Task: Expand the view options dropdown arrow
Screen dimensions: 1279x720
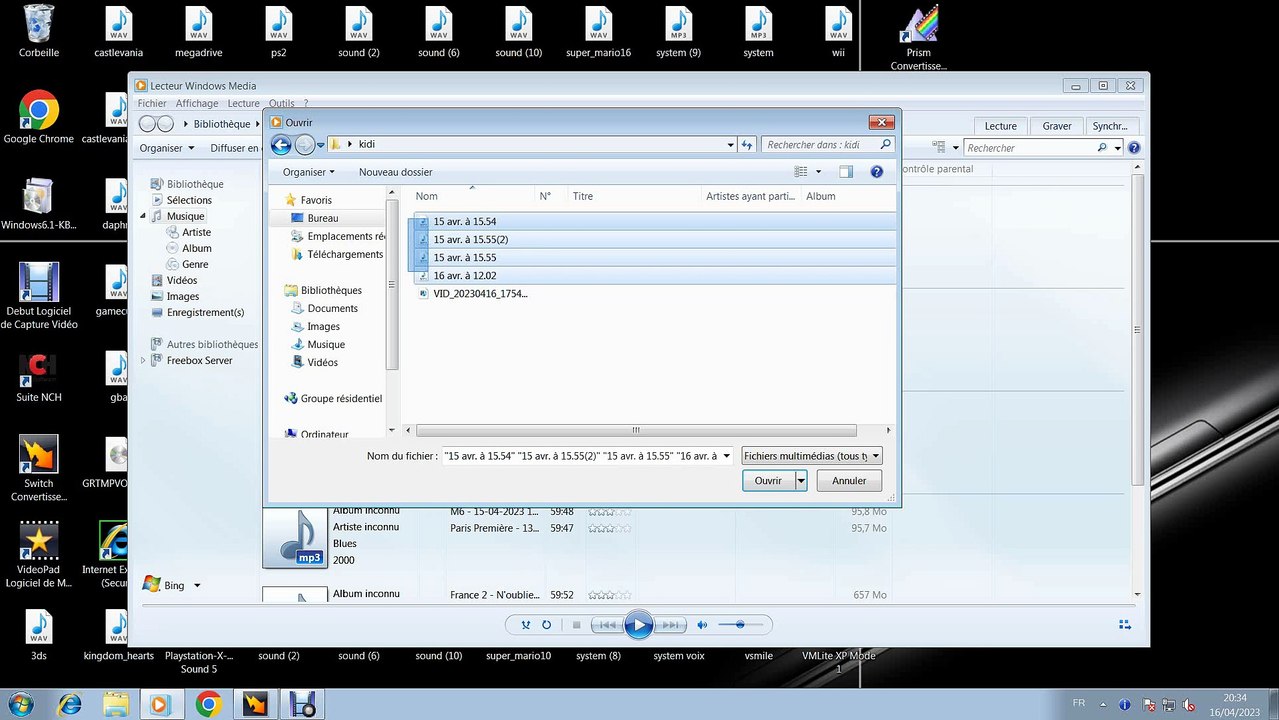Action: [819, 172]
